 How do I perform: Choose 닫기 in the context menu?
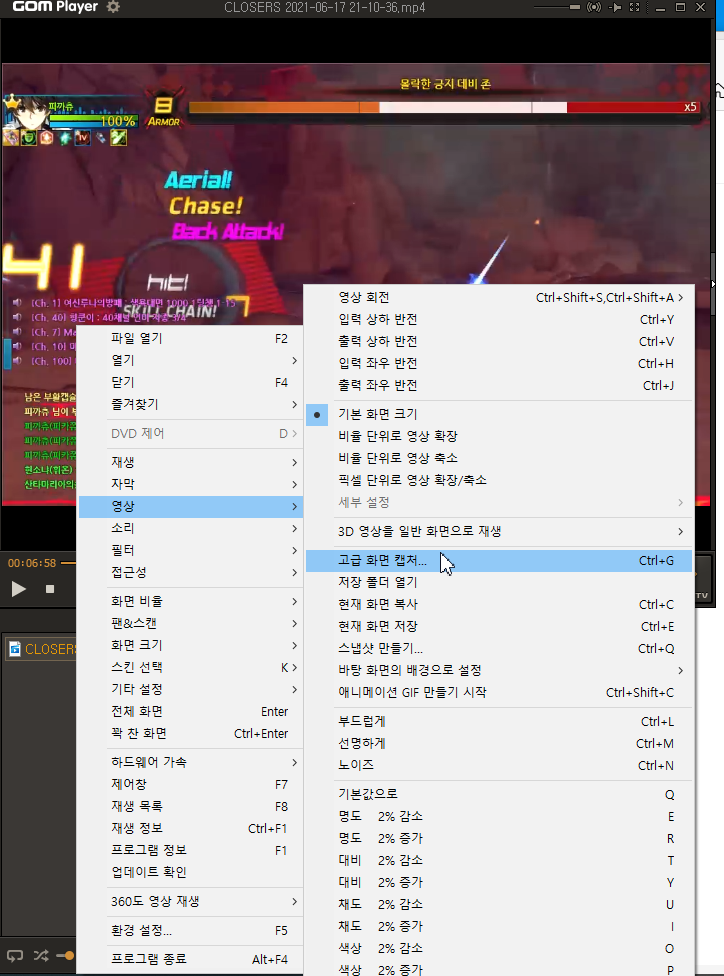(x=190, y=382)
